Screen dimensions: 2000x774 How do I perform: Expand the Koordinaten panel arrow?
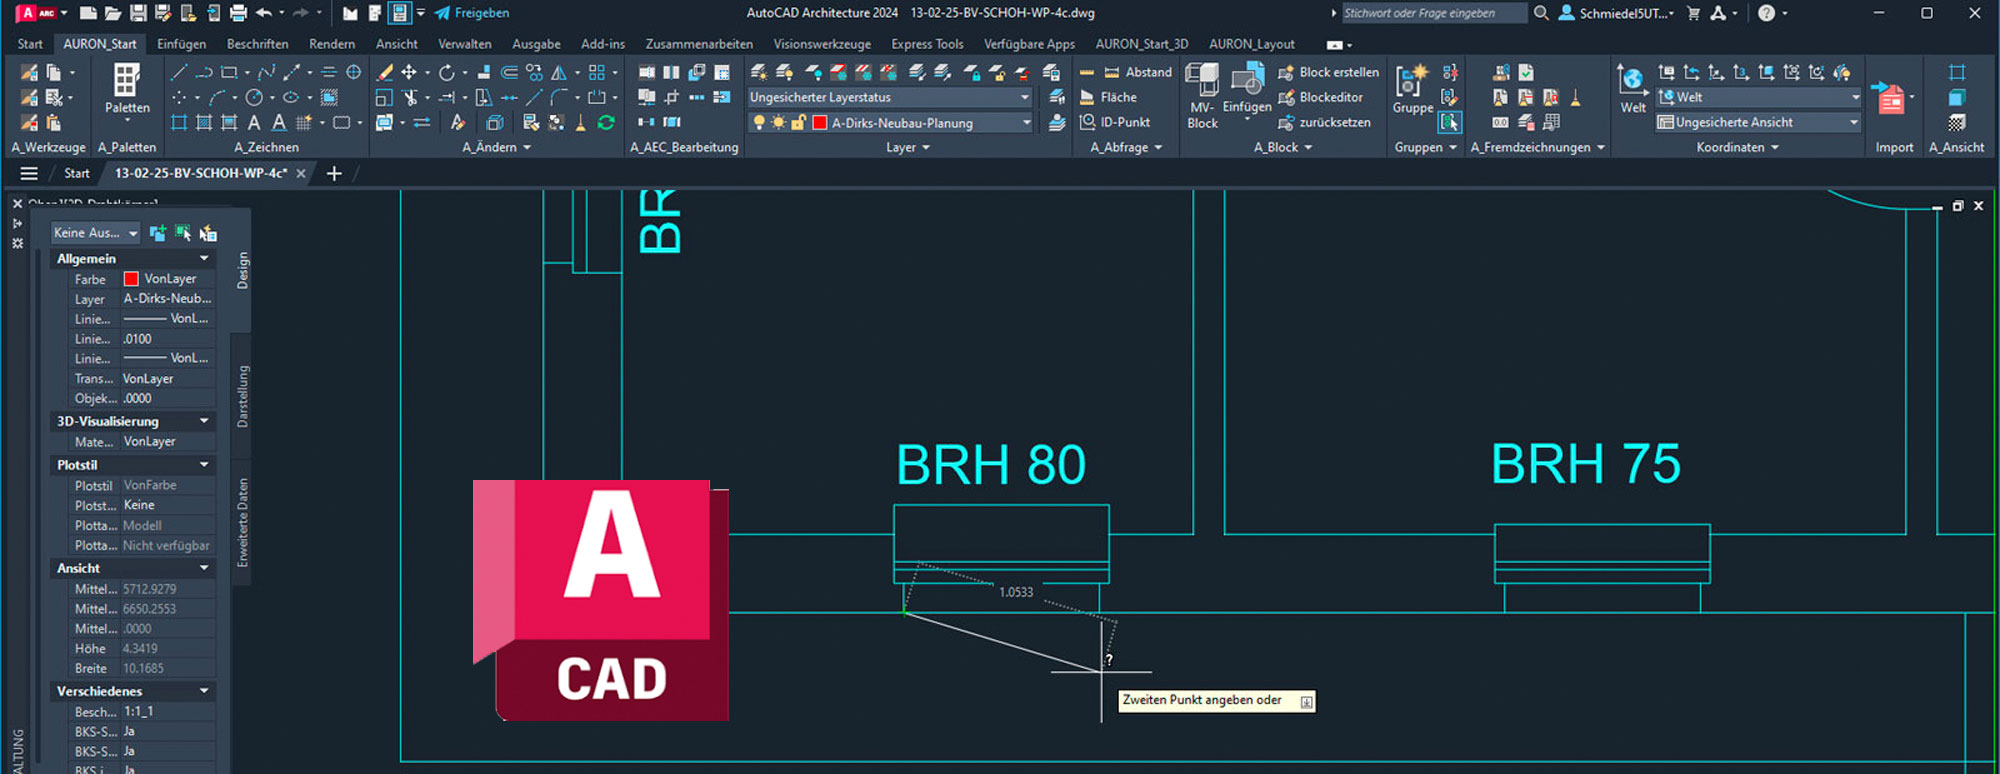(x=1774, y=147)
